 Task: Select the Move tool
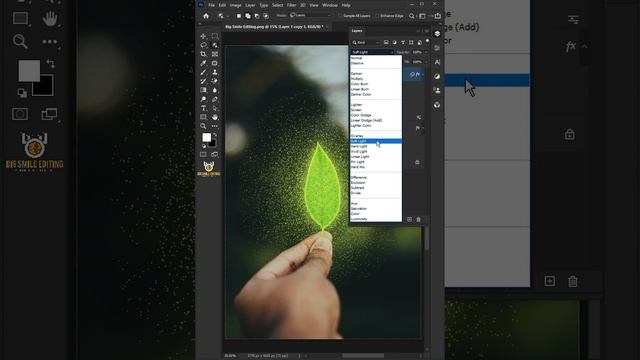point(203,36)
